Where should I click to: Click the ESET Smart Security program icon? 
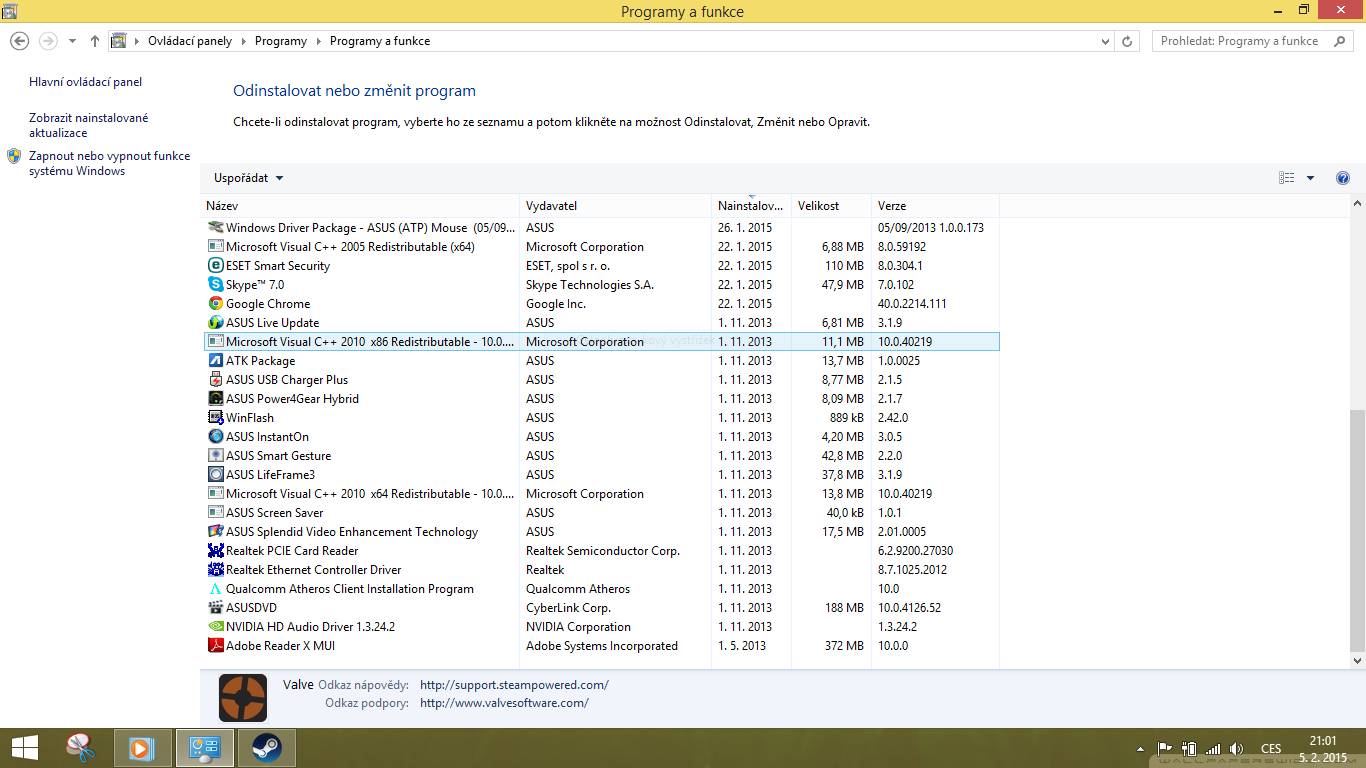pyautogui.click(x=215, y=266)
